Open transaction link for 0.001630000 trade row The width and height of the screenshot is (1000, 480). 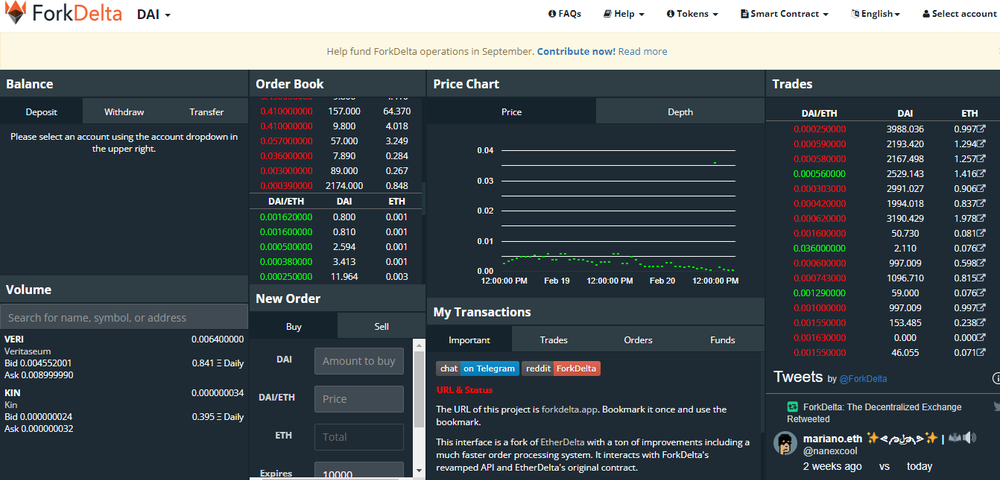point(982,338)
